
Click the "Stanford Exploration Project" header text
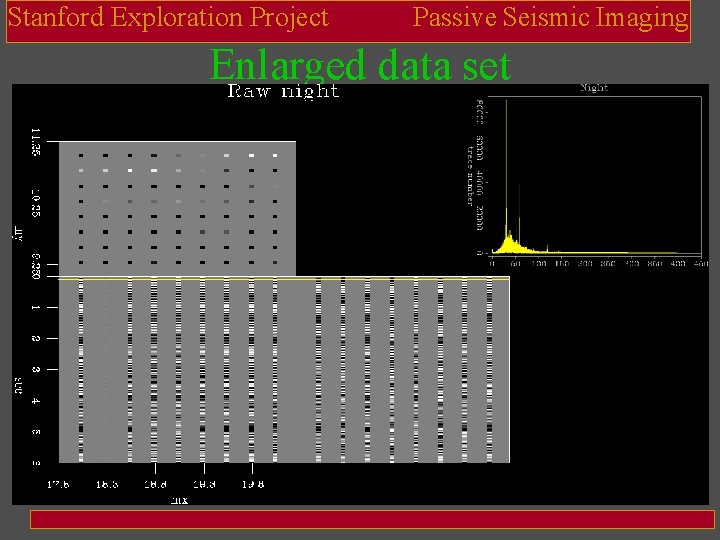(168, 17)
